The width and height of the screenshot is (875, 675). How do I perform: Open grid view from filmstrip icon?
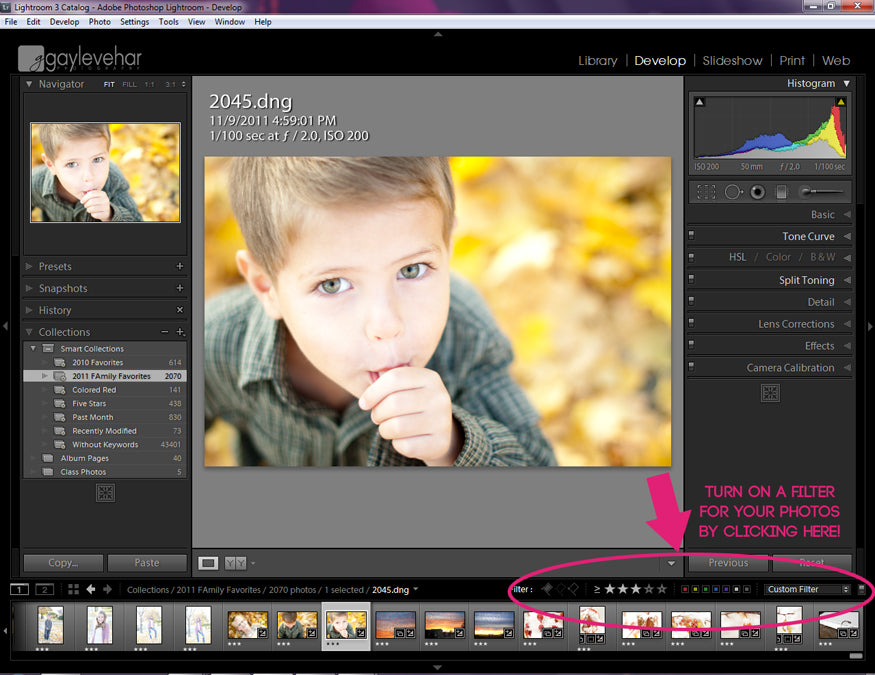point(73,589)
